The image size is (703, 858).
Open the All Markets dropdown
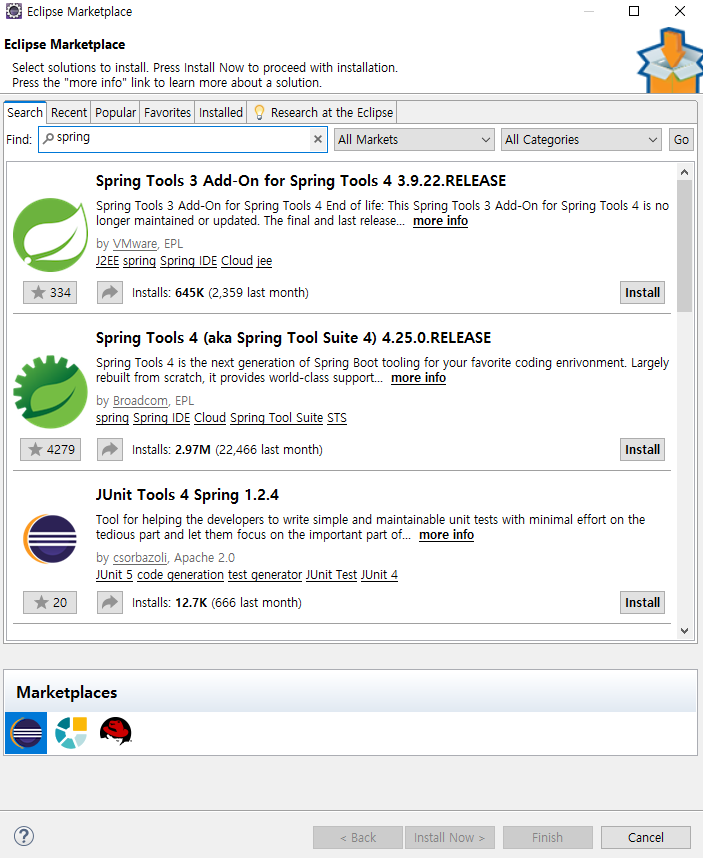click(x=414, y=140)
